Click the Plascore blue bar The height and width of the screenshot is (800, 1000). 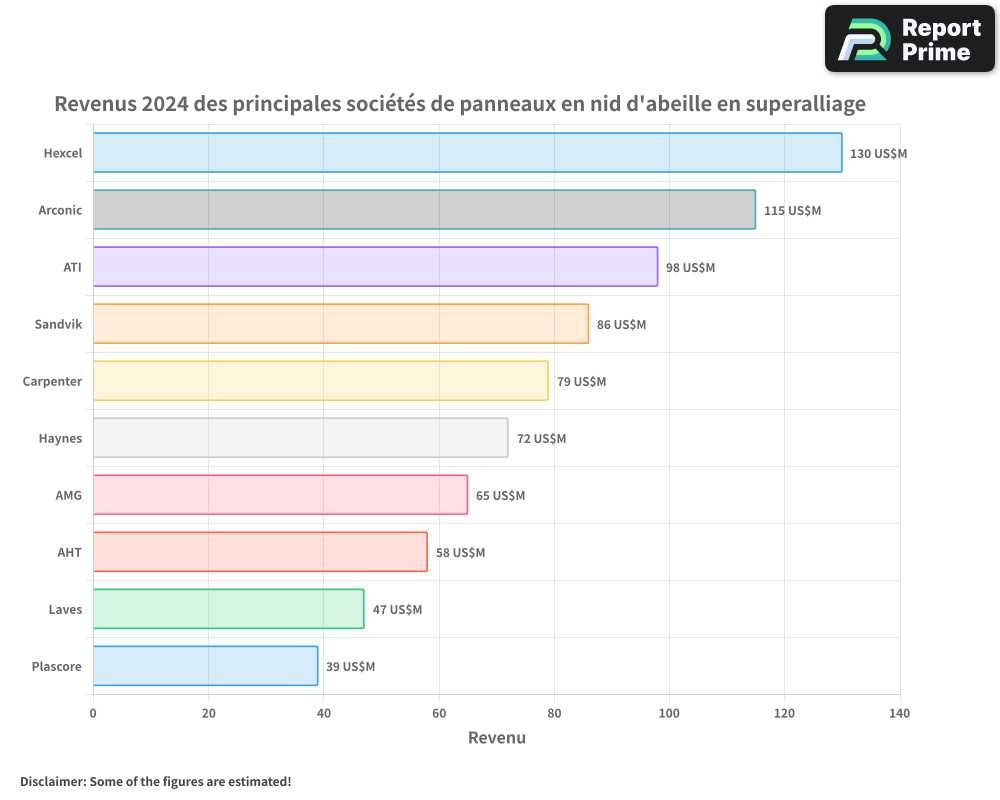205,666
